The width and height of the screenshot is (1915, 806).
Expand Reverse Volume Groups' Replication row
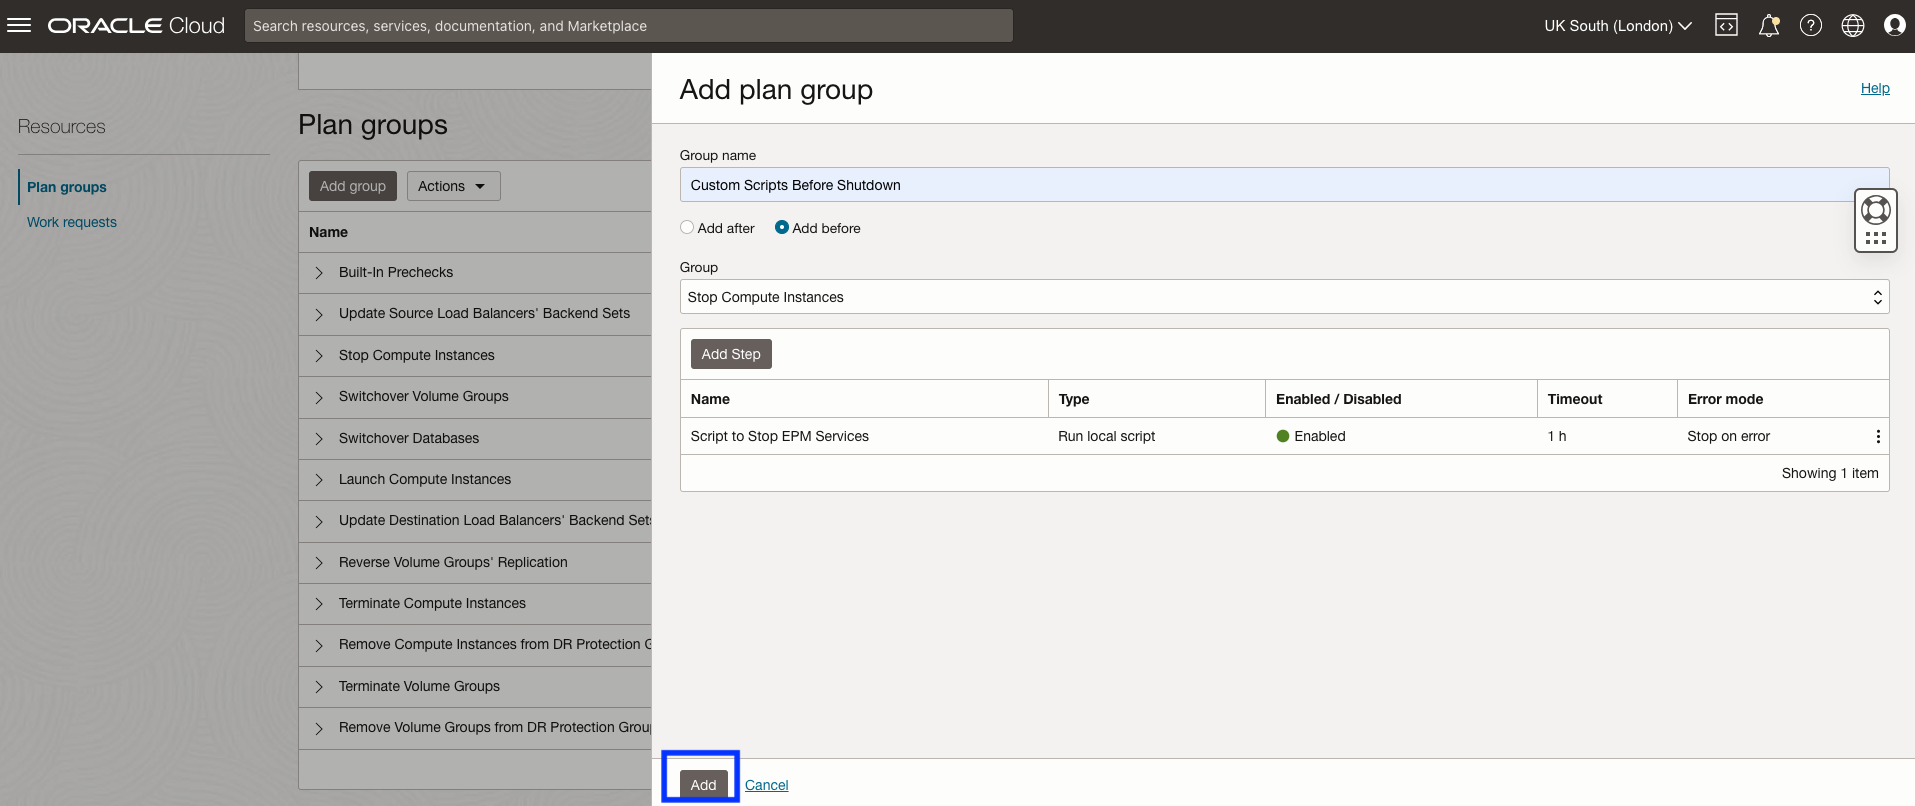[319, 563]
